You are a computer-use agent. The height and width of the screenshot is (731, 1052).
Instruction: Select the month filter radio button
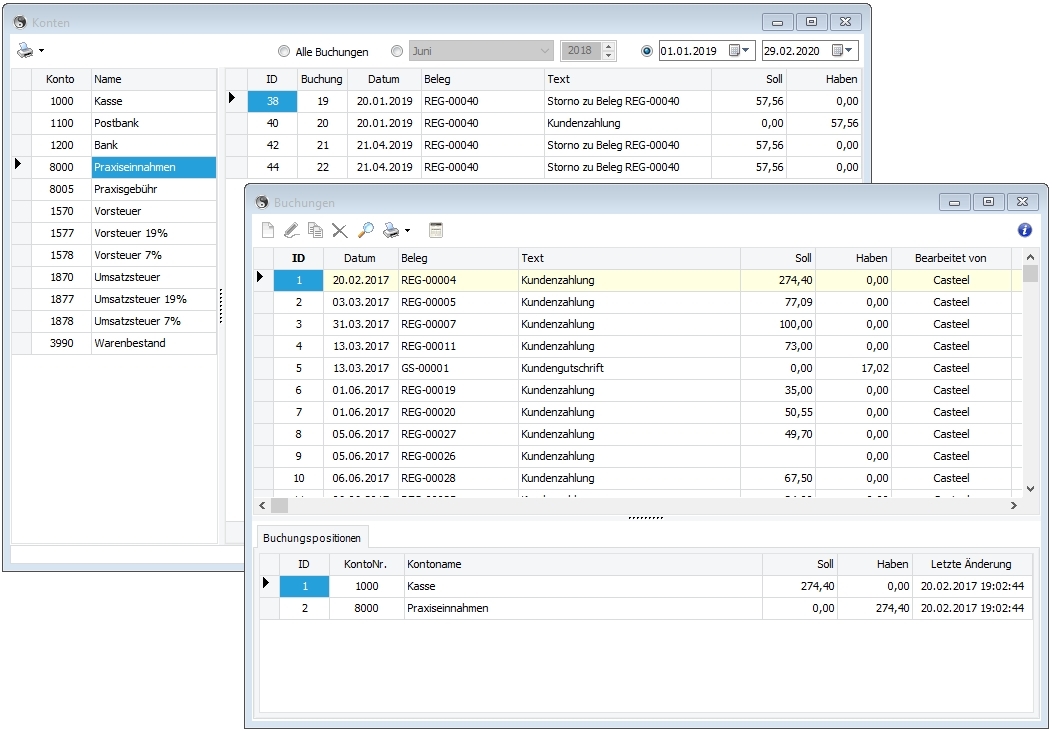(x=398, y=51)
